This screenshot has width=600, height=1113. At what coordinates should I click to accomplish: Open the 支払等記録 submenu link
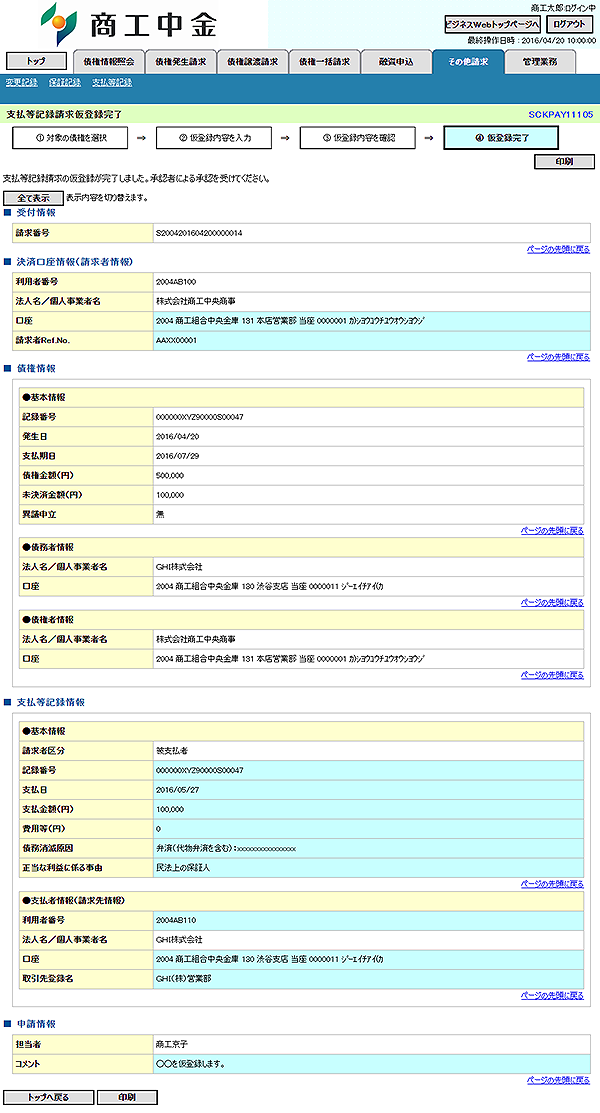point(112,82)
